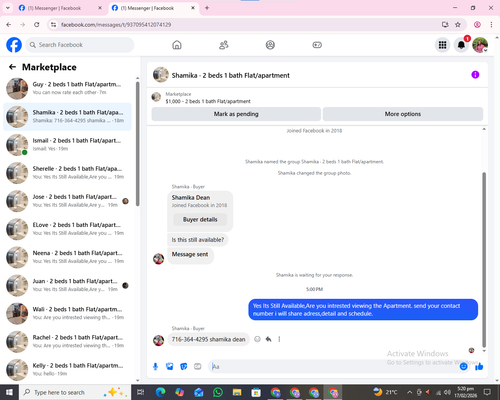Click the Mark as pending button
Image resolution: width=500 pixels, height=400 pixels.
pyautogui.click(x=236, y=114)
